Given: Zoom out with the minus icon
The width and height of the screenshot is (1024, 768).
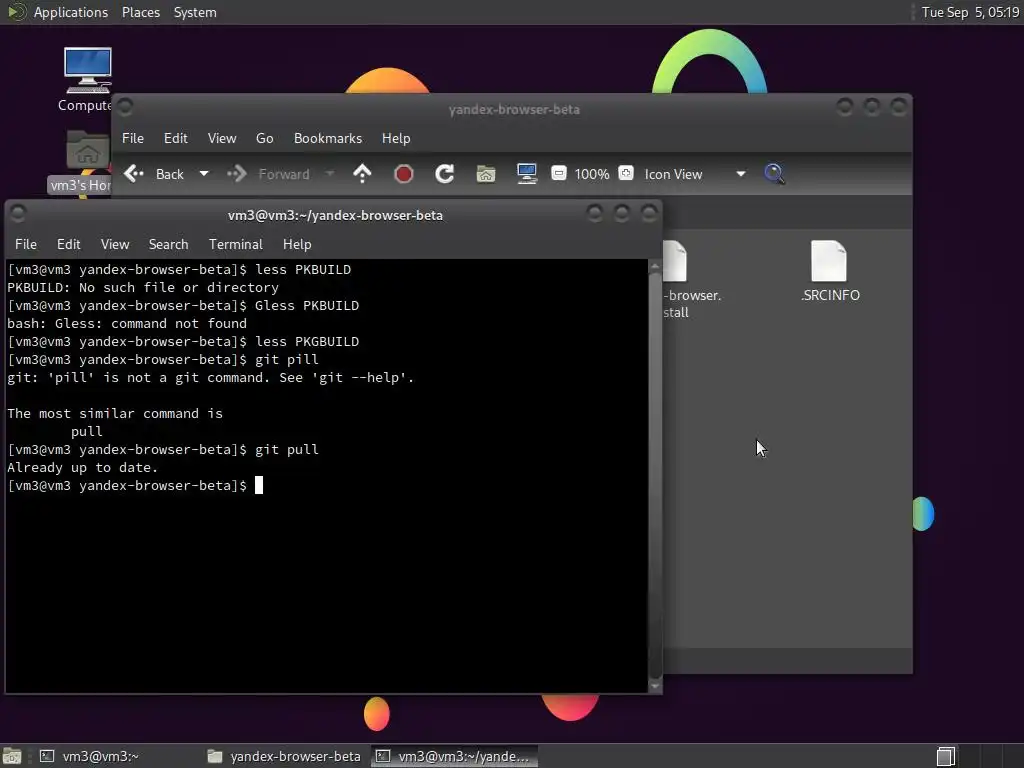Looking at the screenshot, I should click(558, 173).
